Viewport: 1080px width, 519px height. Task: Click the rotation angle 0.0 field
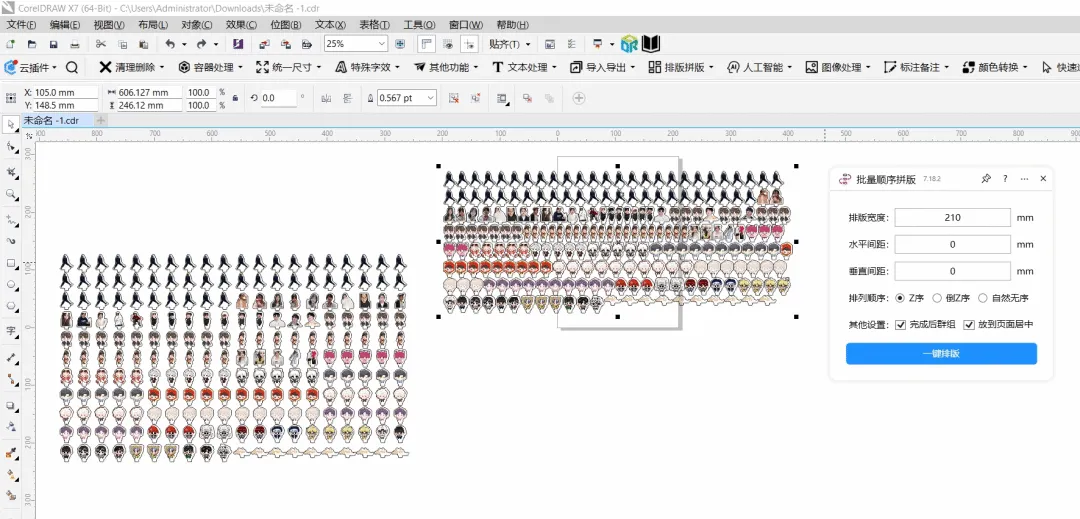(x=278, y=98)
